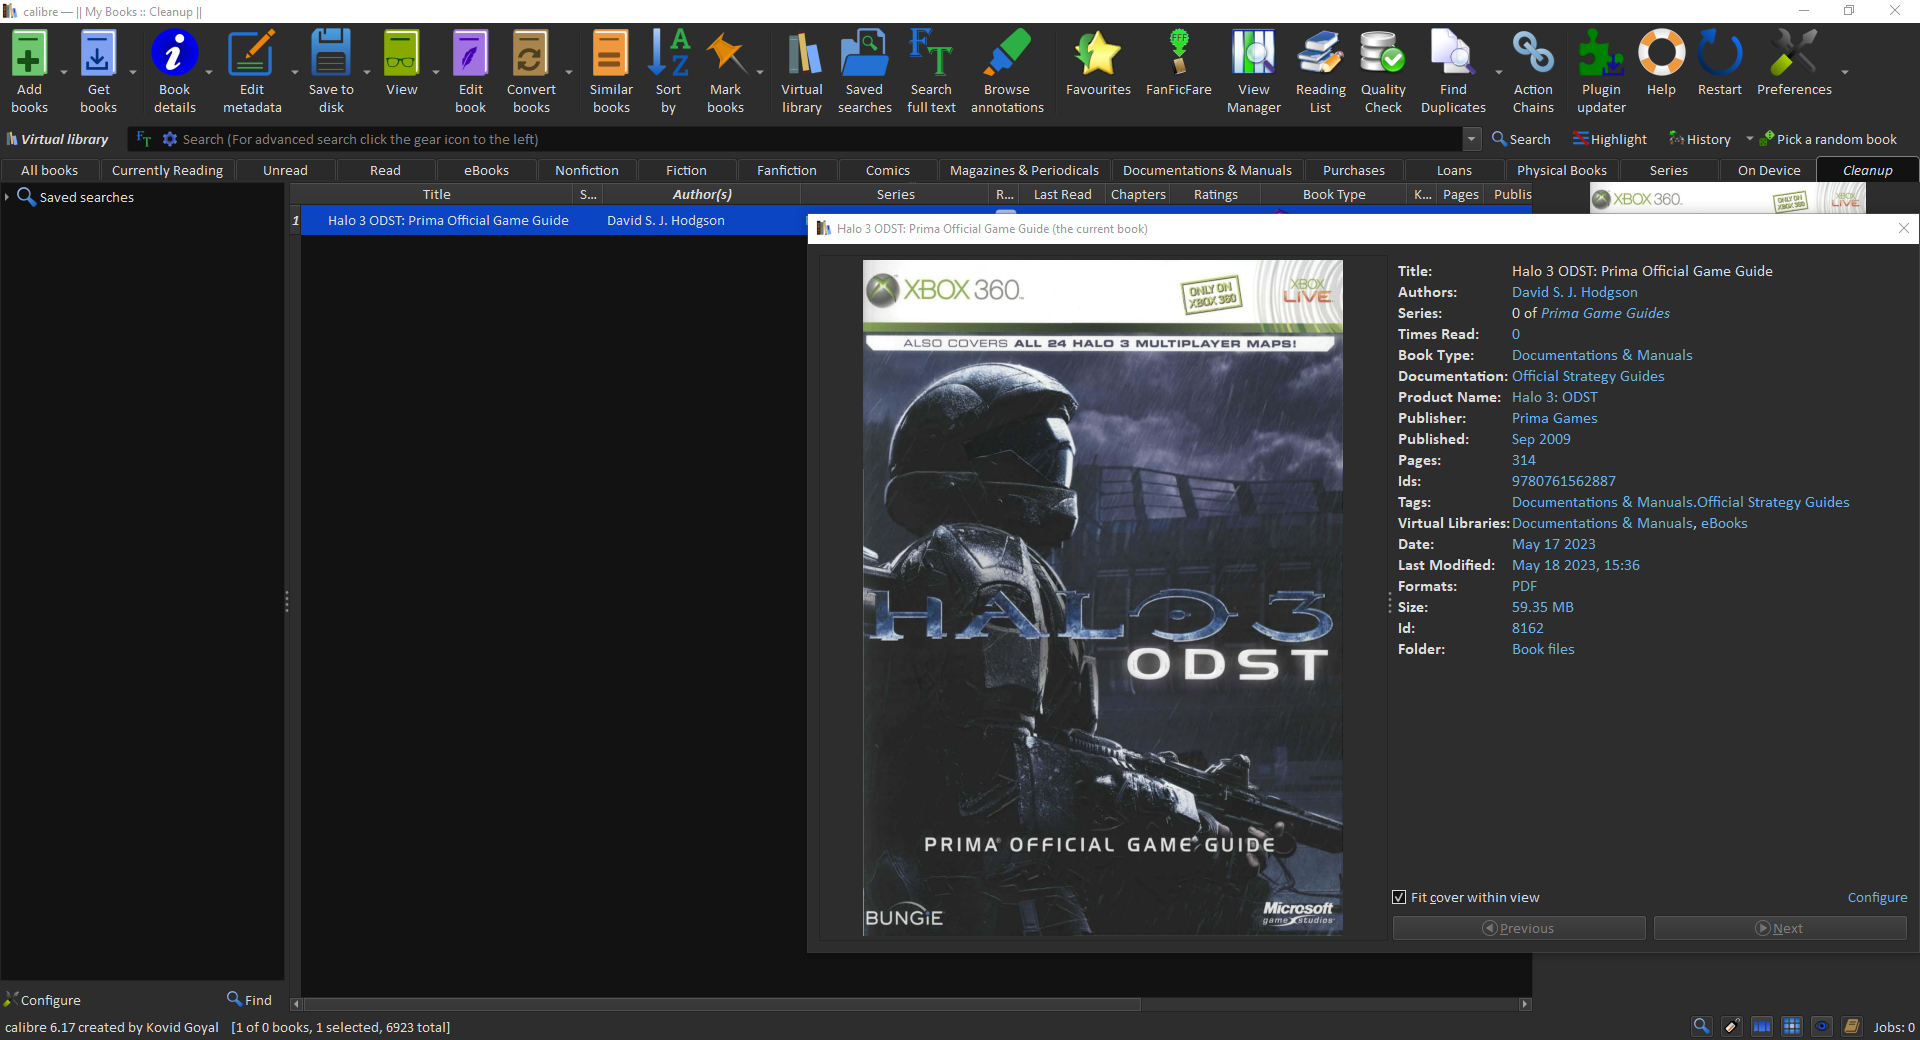Open the Physical Books tab
This screenshot has width=1920, height=1040.
(x=1561, y=170)
